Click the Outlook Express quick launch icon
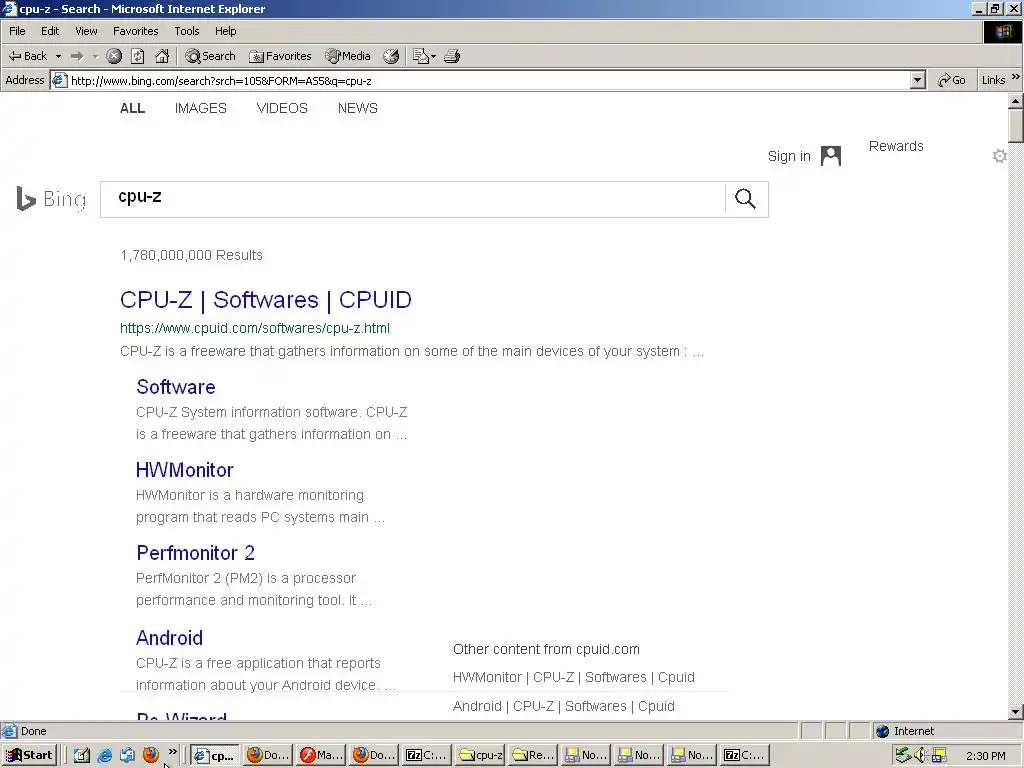1024x768 pixels. (128, 756)
